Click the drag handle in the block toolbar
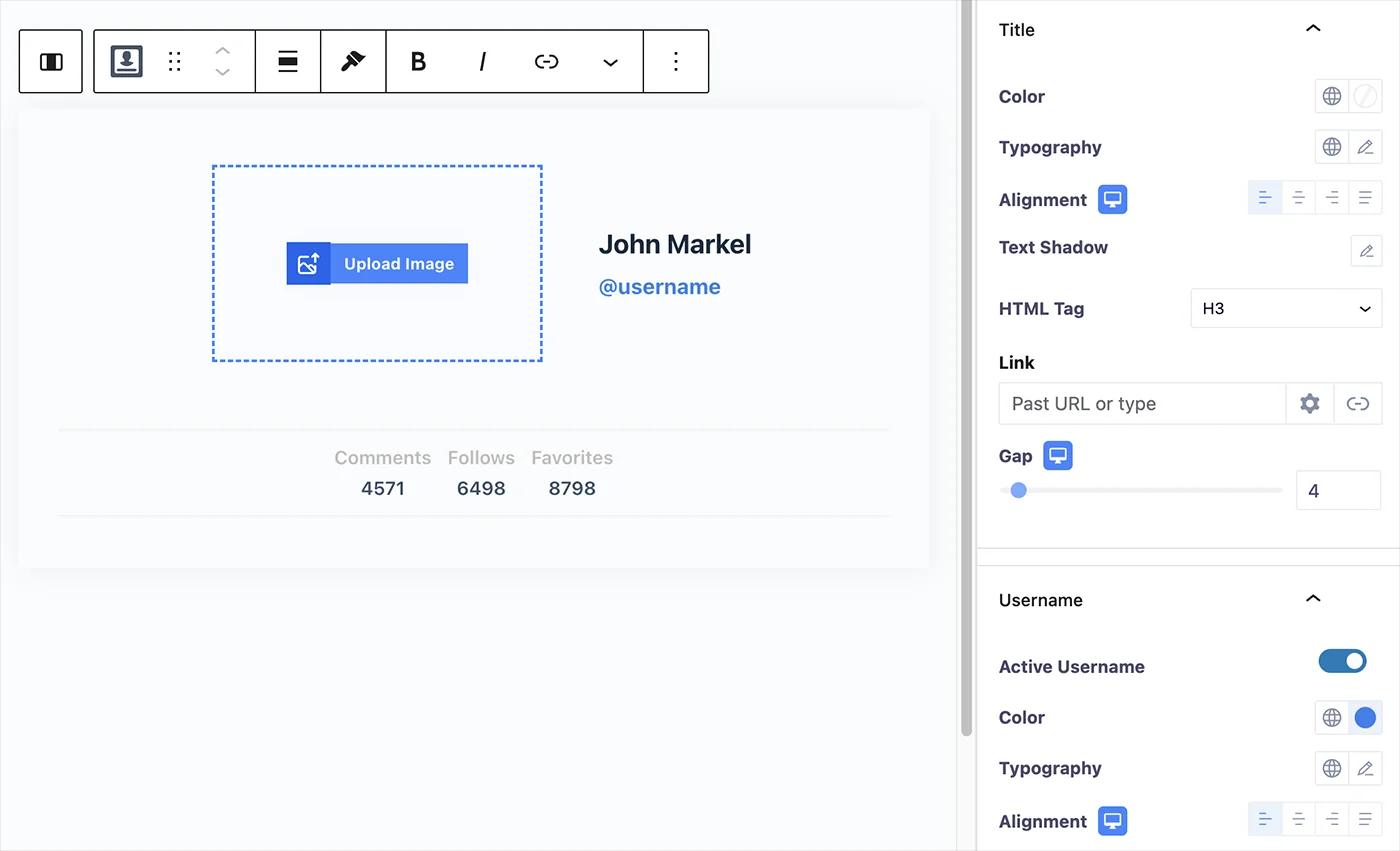 tap(174, 61)
